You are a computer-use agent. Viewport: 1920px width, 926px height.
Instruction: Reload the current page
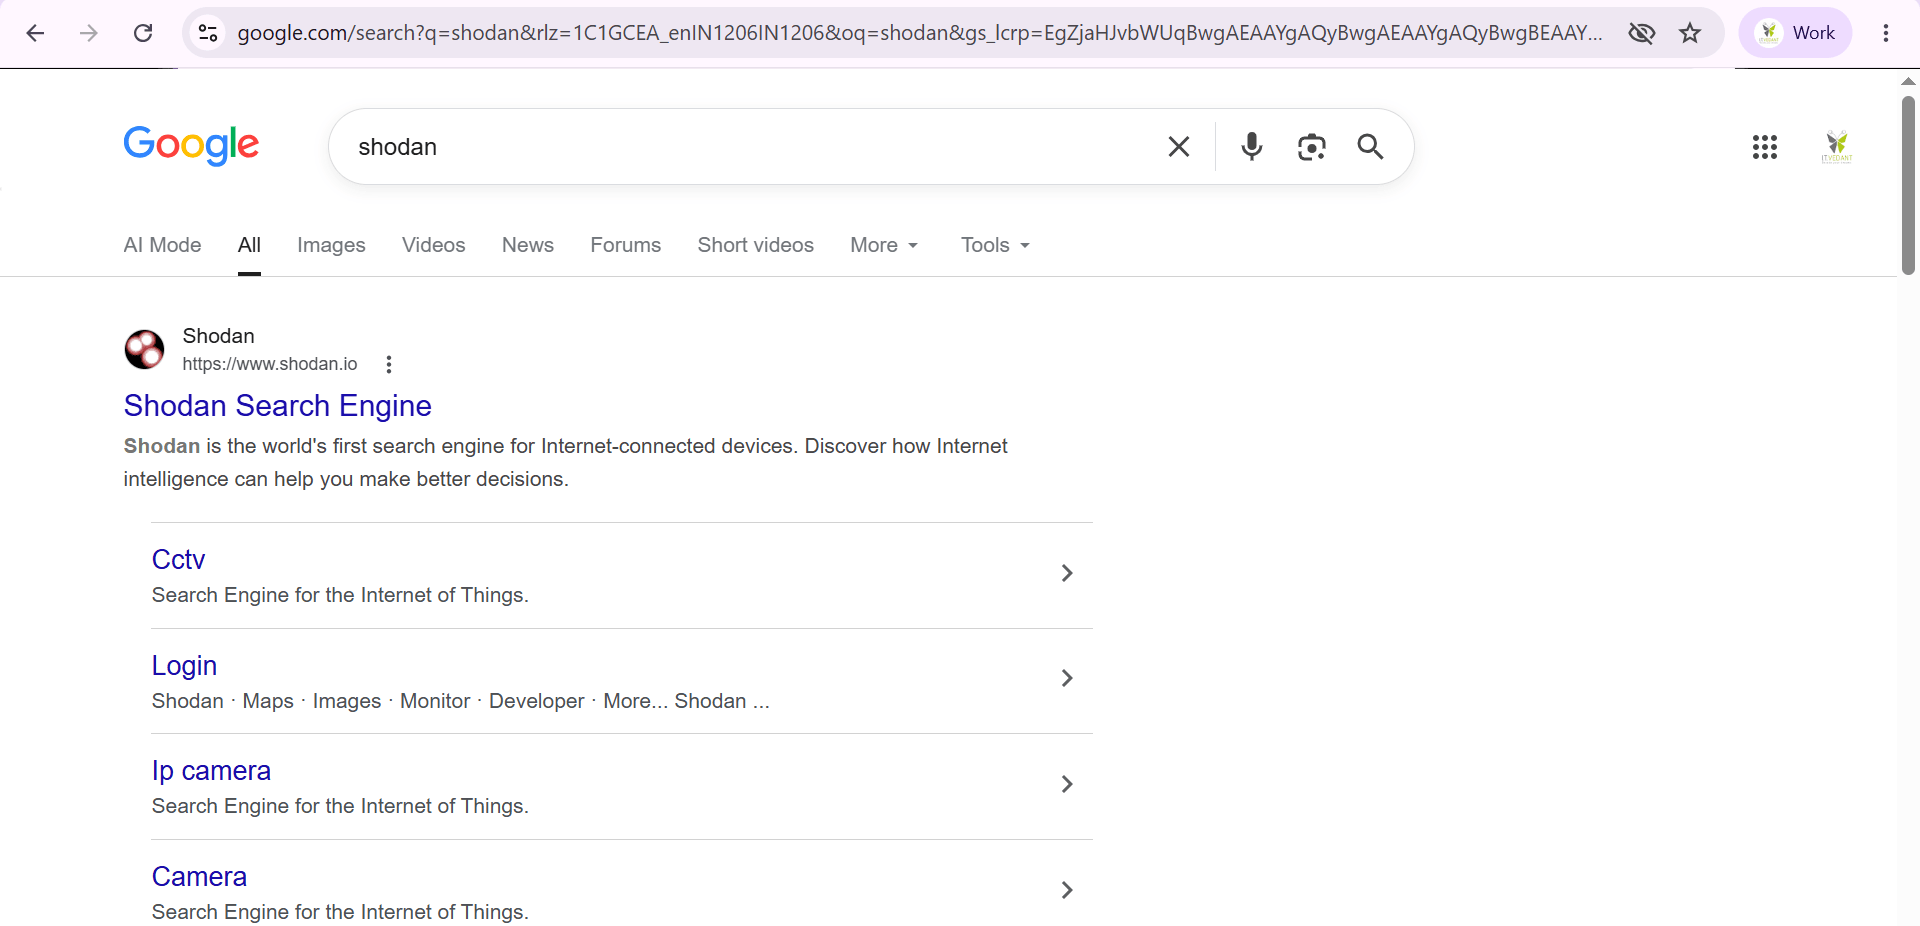(143, 33)
